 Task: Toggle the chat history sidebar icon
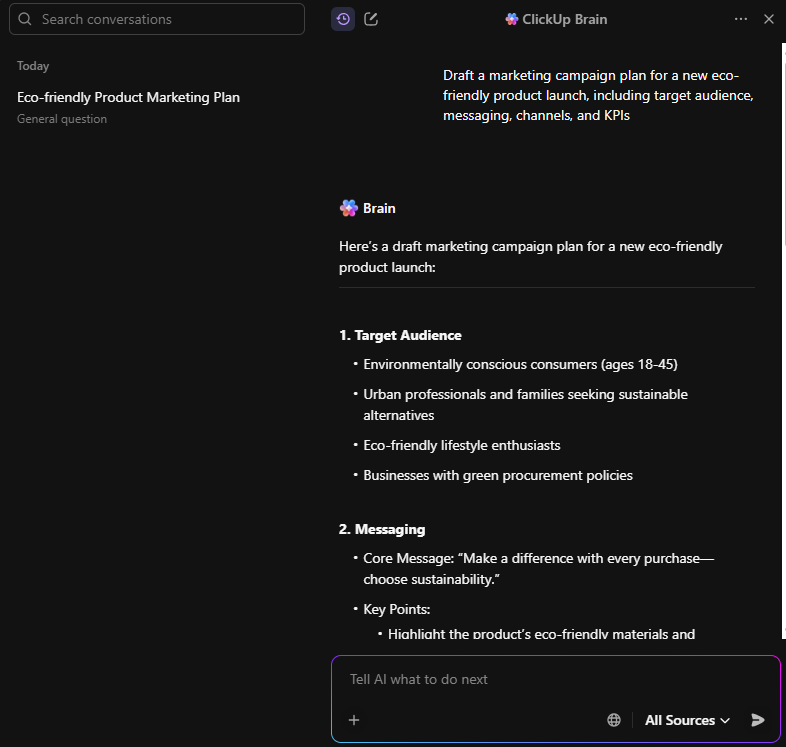click(x=343, y=19)
